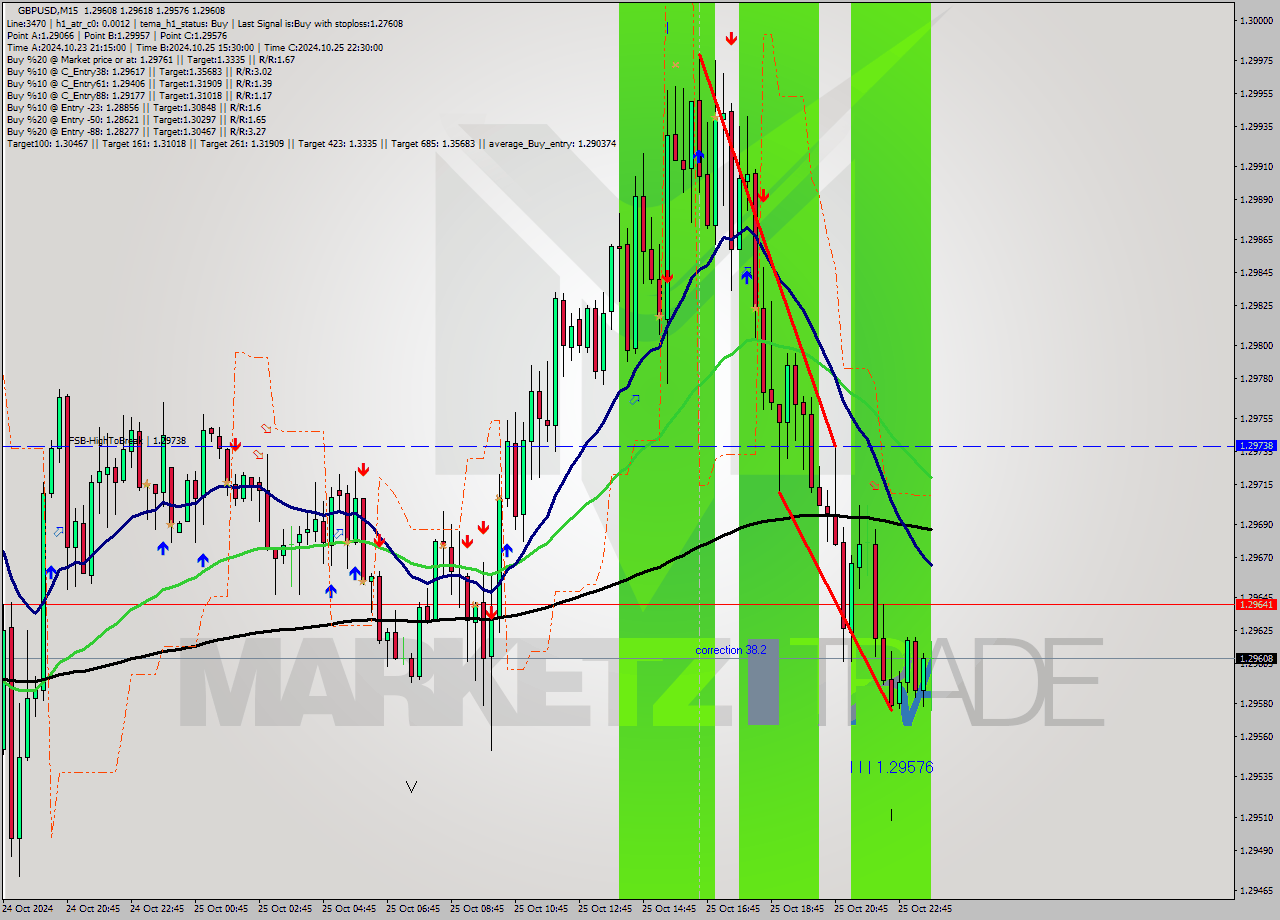Click the 1.29560 price axis label

click(1257, 736)
